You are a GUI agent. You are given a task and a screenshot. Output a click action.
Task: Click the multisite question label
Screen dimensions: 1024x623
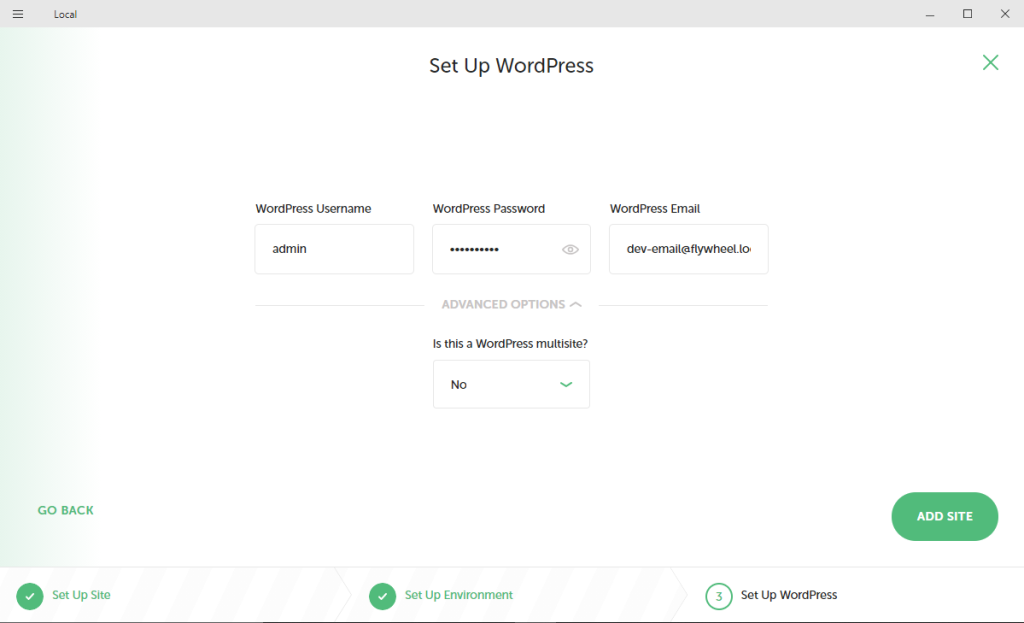click(510, 343)
